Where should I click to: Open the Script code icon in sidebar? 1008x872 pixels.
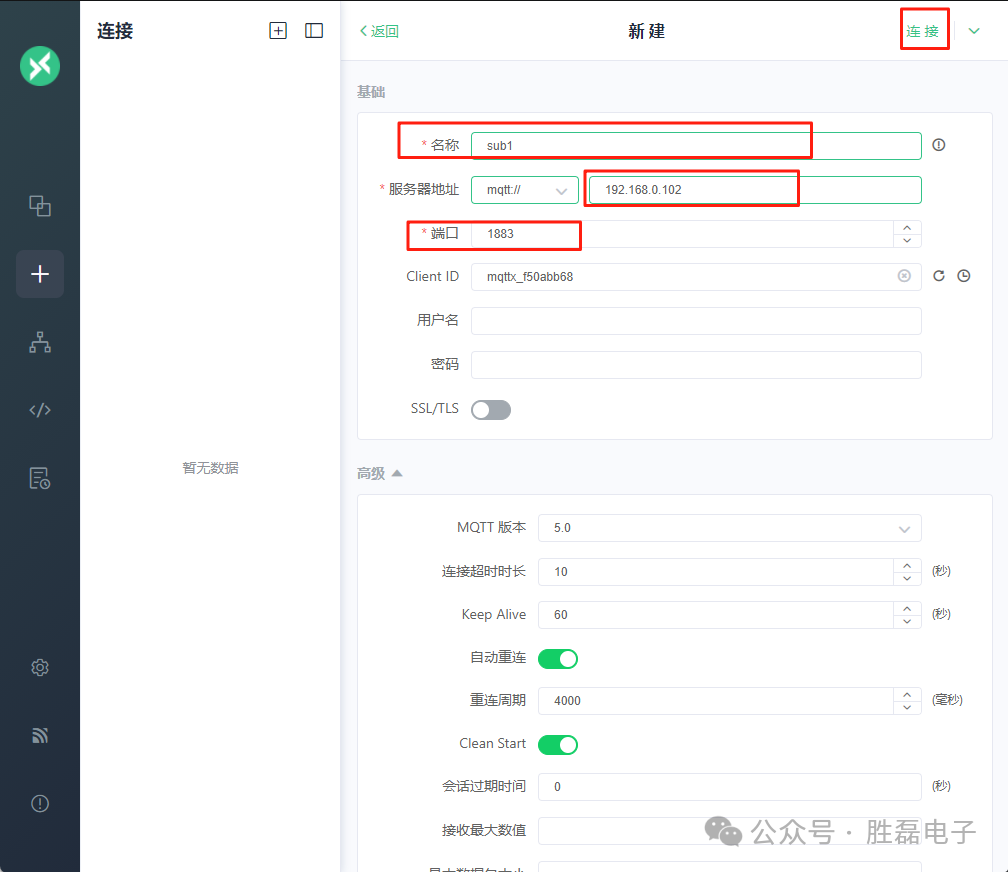40,410
